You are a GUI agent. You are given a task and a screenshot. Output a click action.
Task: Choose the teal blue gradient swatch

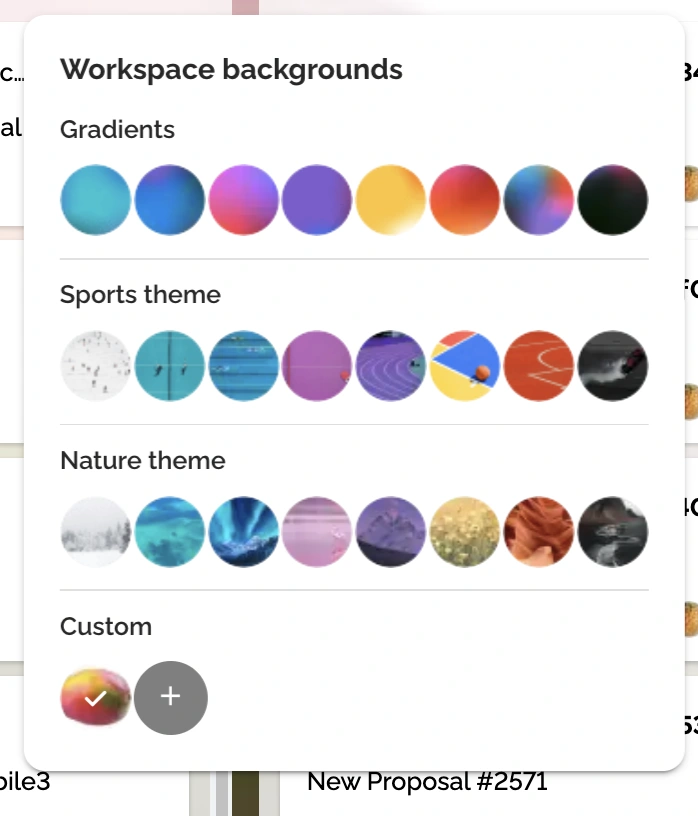click(96, 200)
